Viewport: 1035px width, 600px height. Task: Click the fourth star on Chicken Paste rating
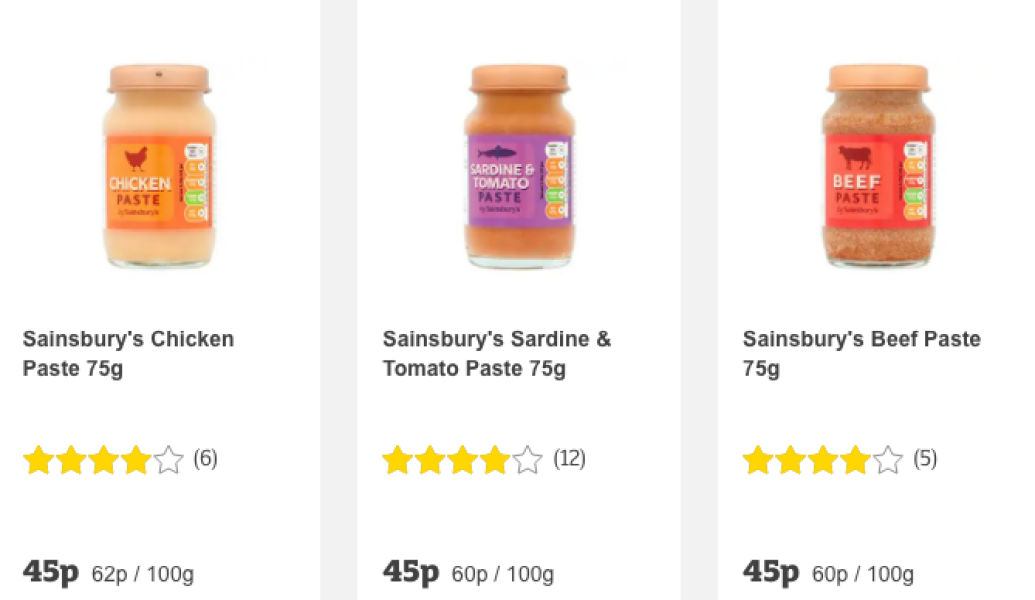[x=137, y=460]
